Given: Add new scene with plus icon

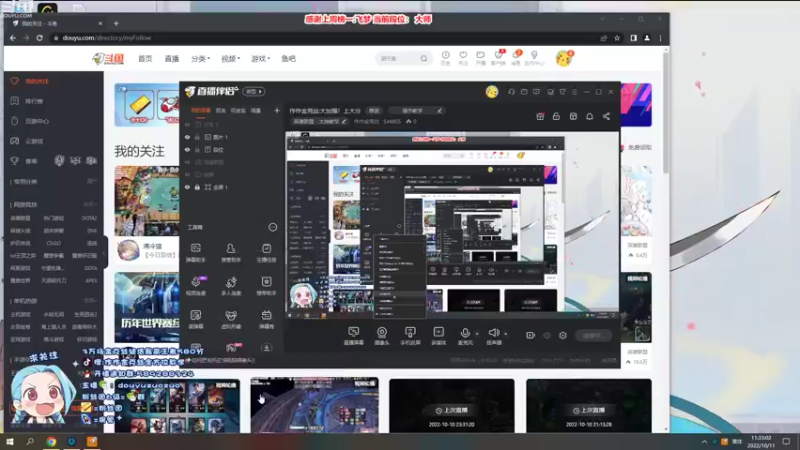Looking at the screenshot, I should click(x=277, y=110).
